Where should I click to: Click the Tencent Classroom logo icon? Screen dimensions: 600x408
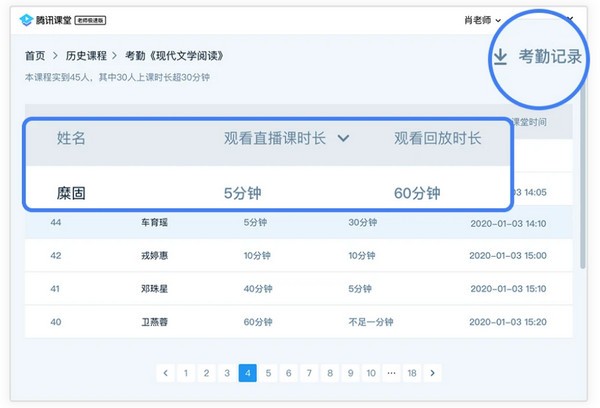[26, 19]
